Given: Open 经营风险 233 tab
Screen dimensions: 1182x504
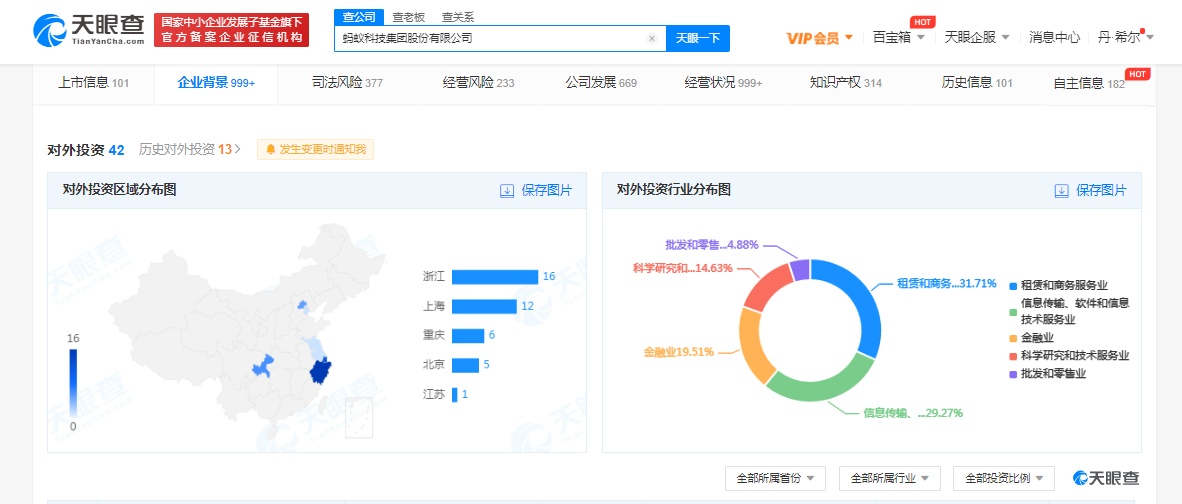Looking at the screenshot, I should (479, 83).
